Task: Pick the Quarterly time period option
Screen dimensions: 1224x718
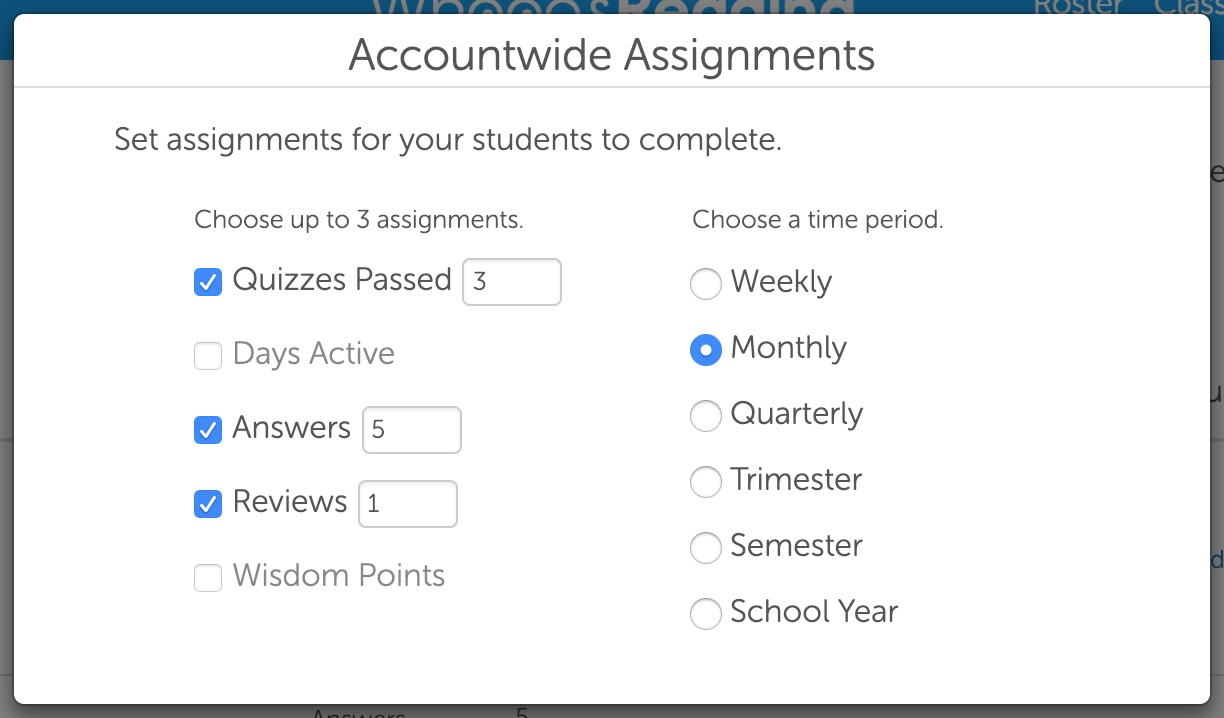Action: coord(706,416)
